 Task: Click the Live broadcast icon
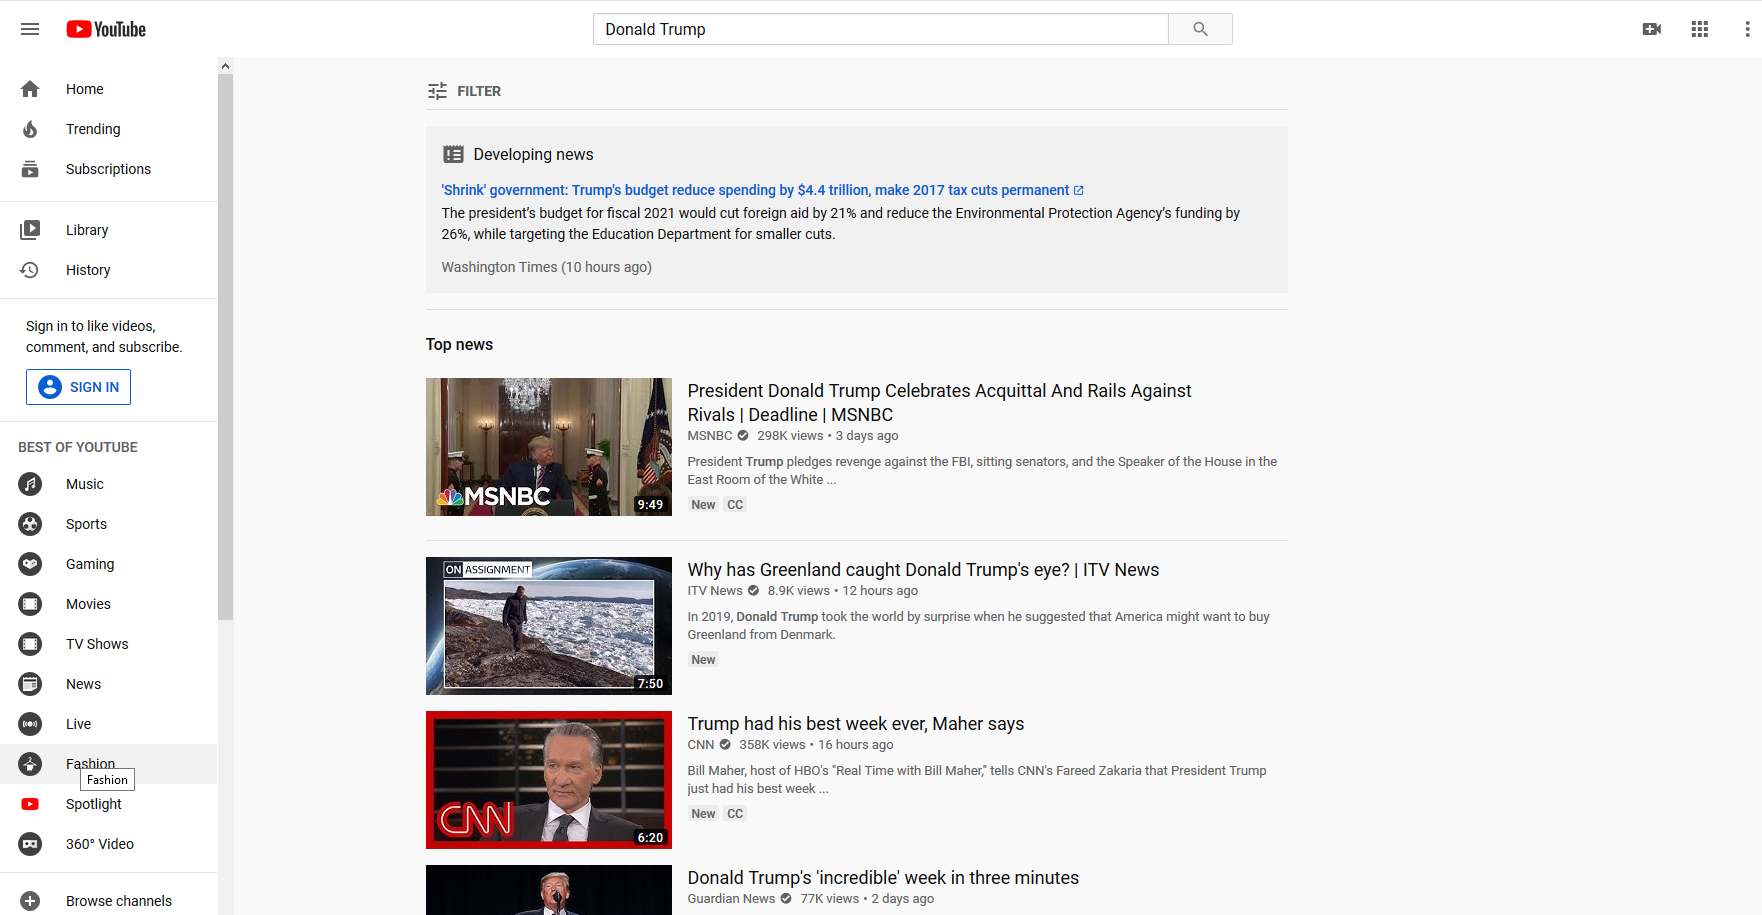coord(30,724)
